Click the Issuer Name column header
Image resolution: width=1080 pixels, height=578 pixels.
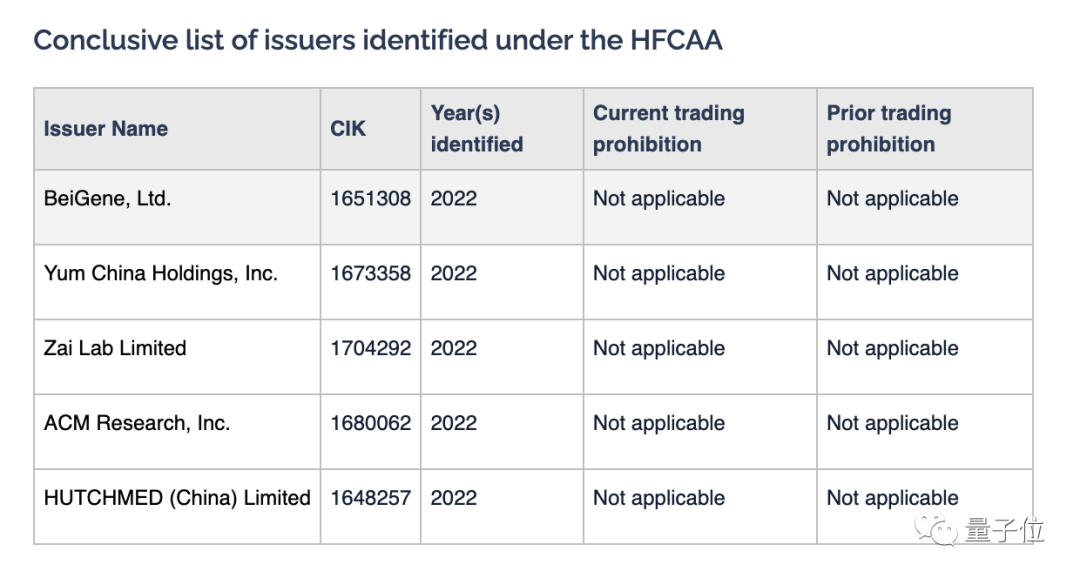[106, 129]
